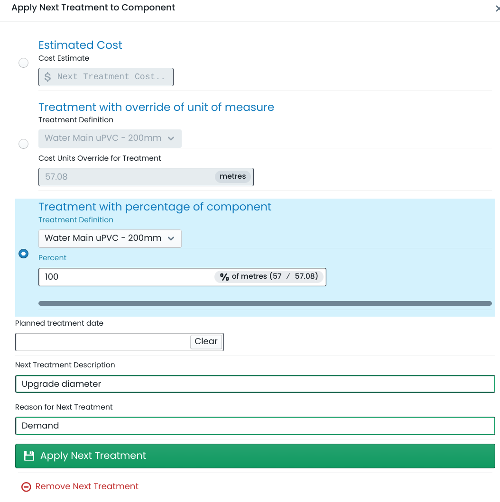Click the dollar sign icon in Cost Estimate
This screenshot has width=500, height=502.
(x=47, y=77)
